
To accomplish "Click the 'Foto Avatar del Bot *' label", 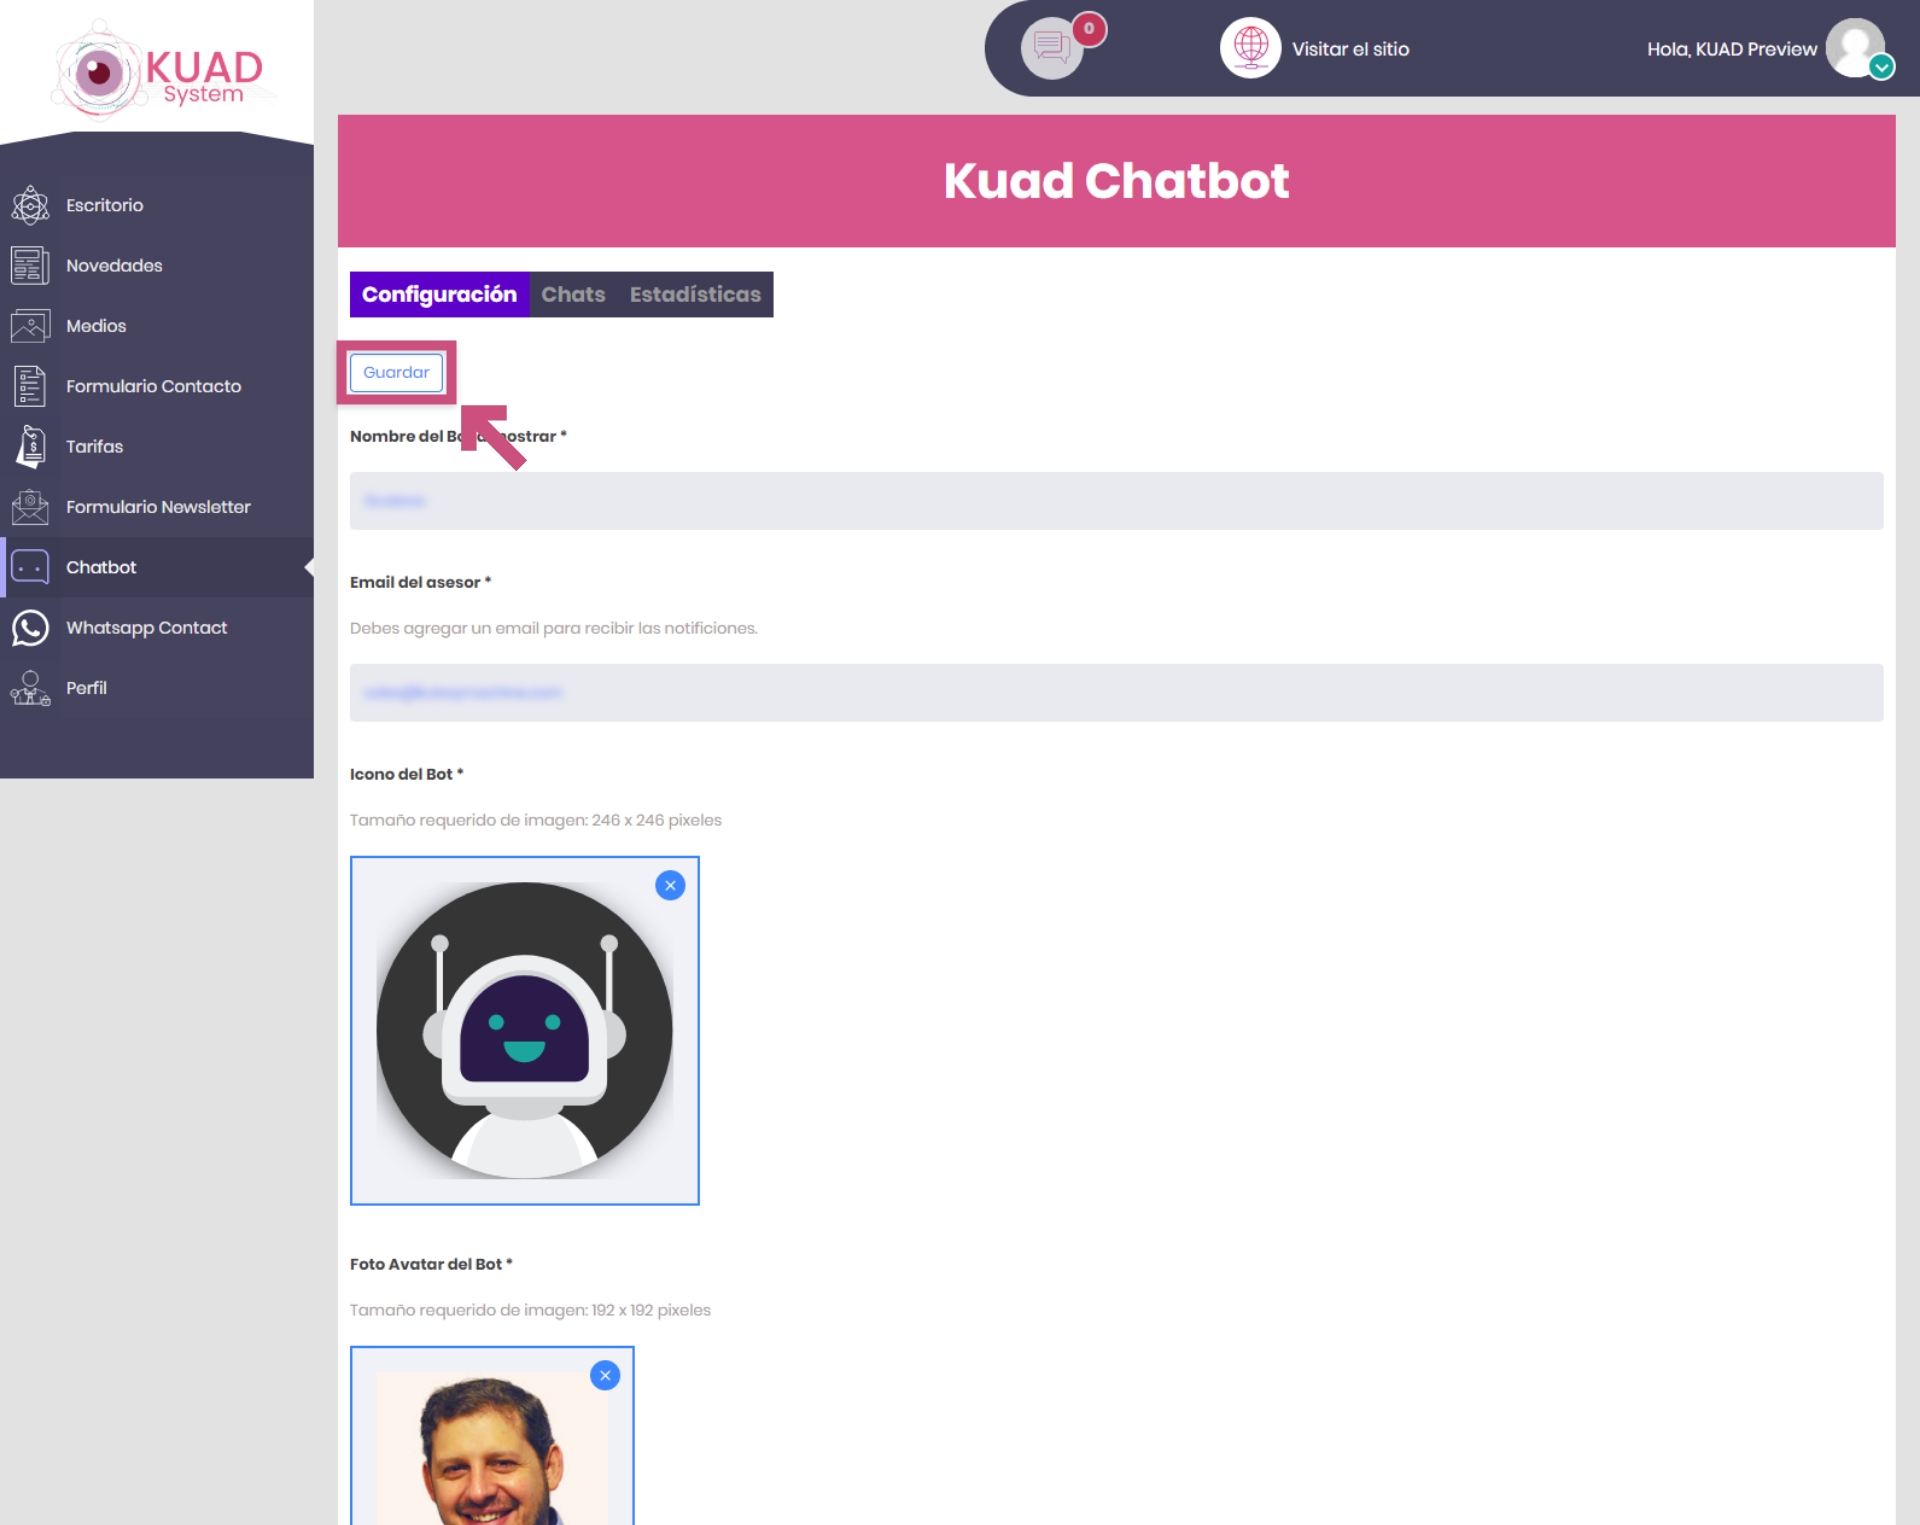I will point(431,1264).
